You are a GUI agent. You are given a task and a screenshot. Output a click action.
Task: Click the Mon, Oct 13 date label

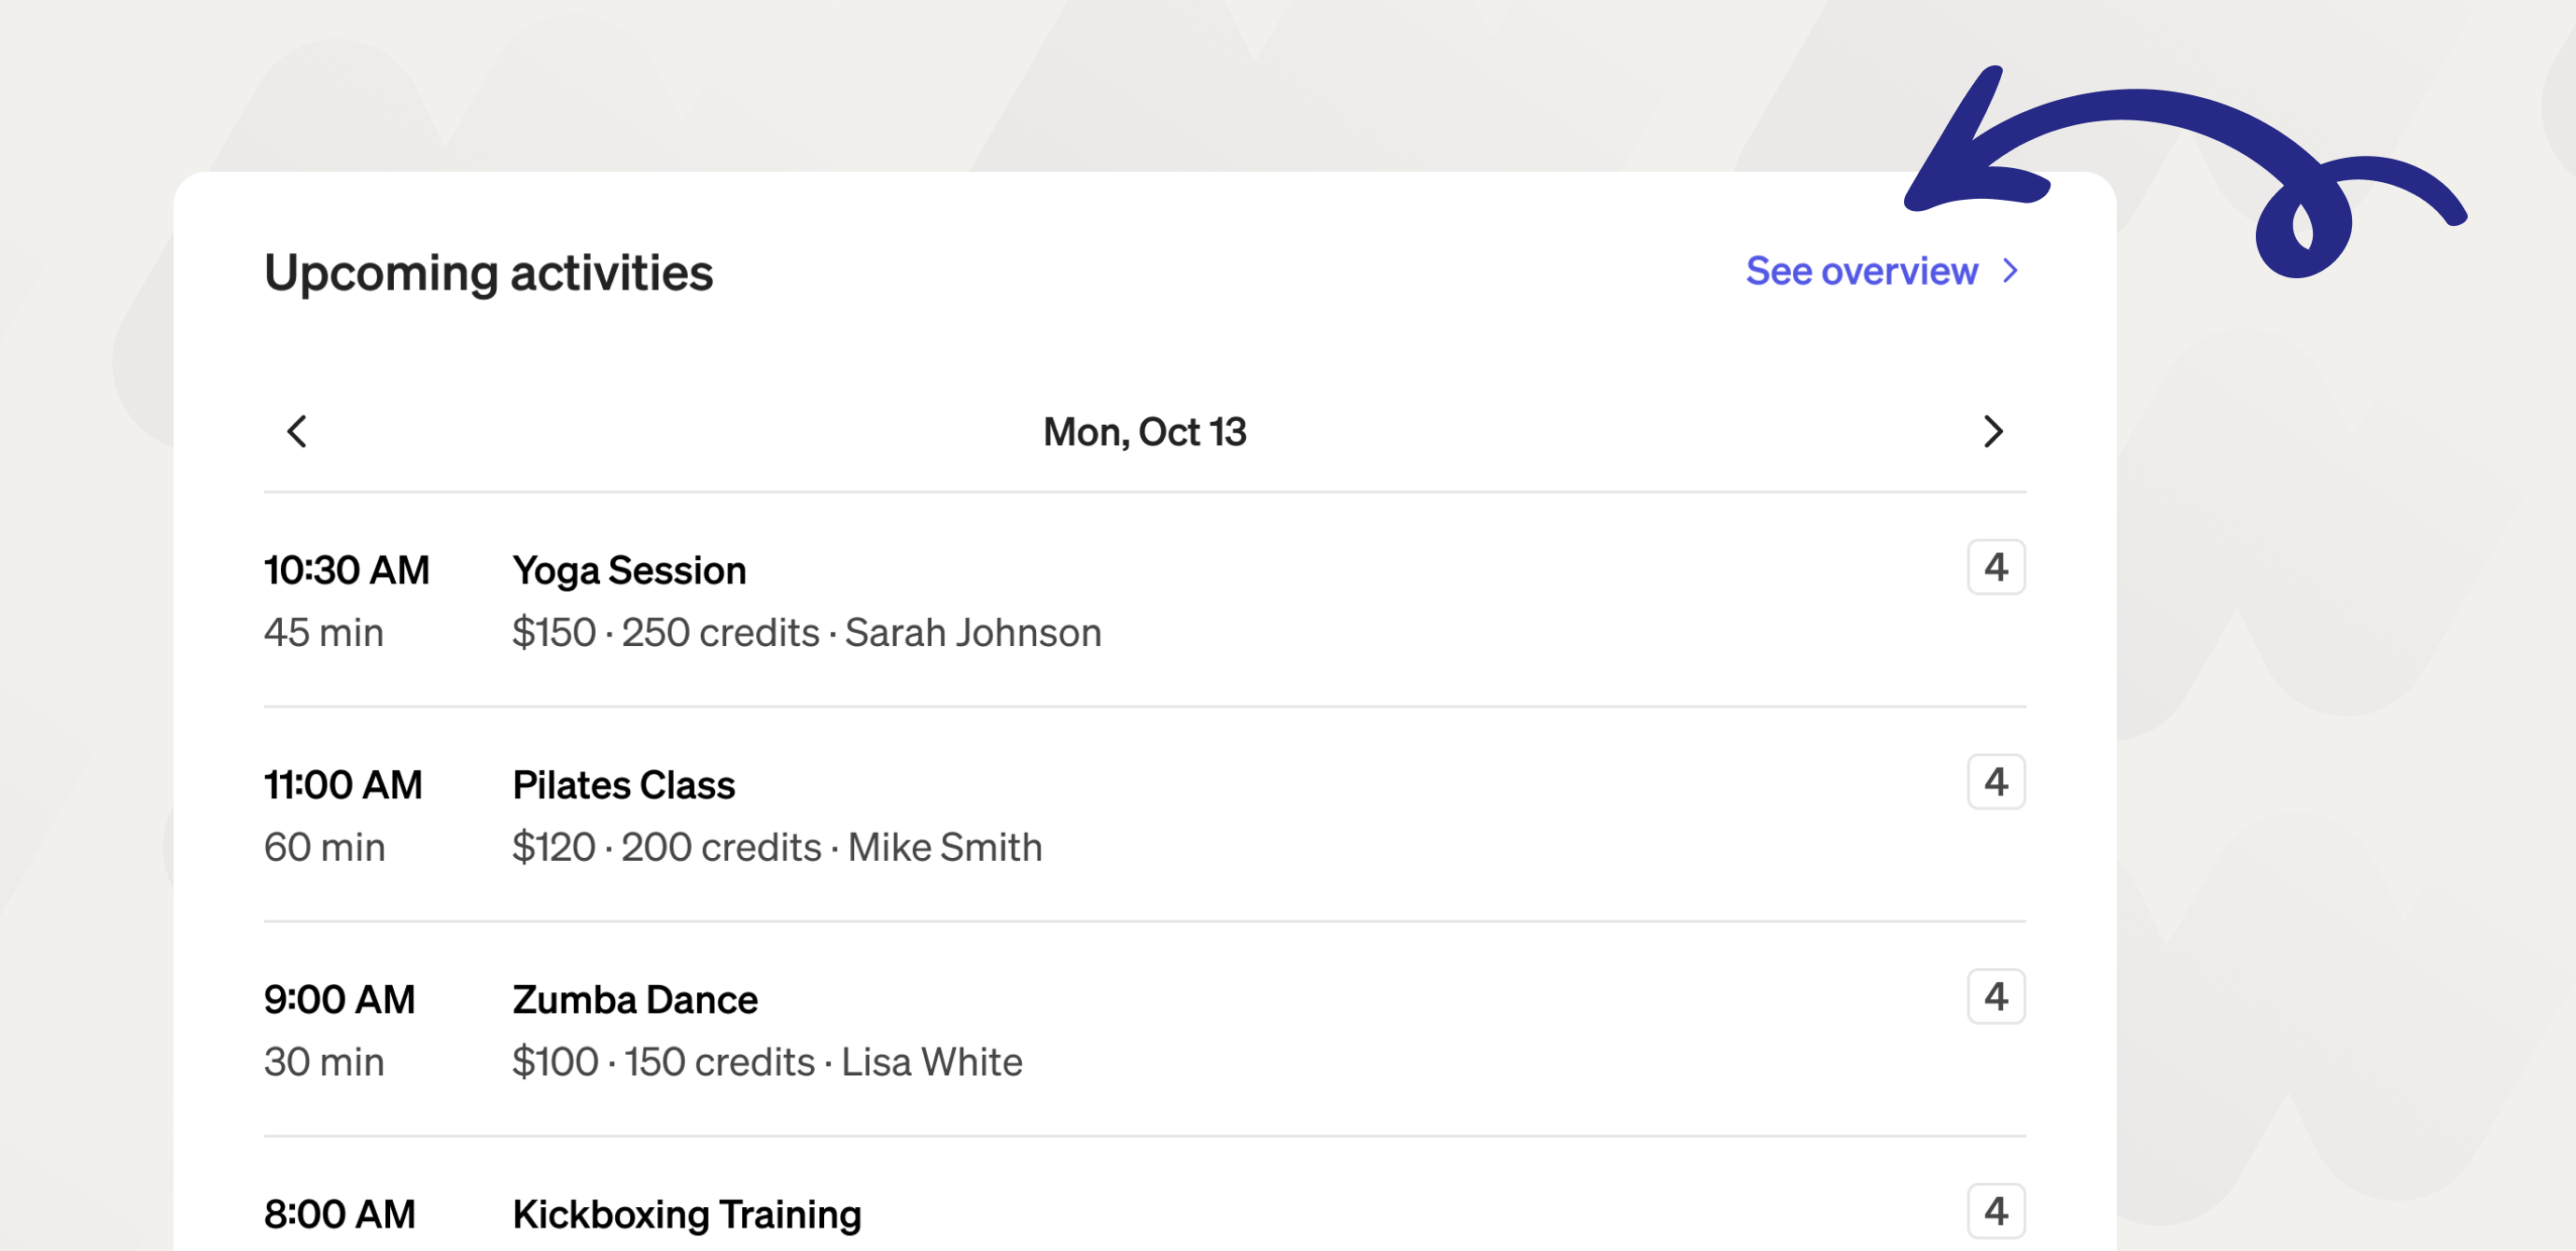(1144, 432)
